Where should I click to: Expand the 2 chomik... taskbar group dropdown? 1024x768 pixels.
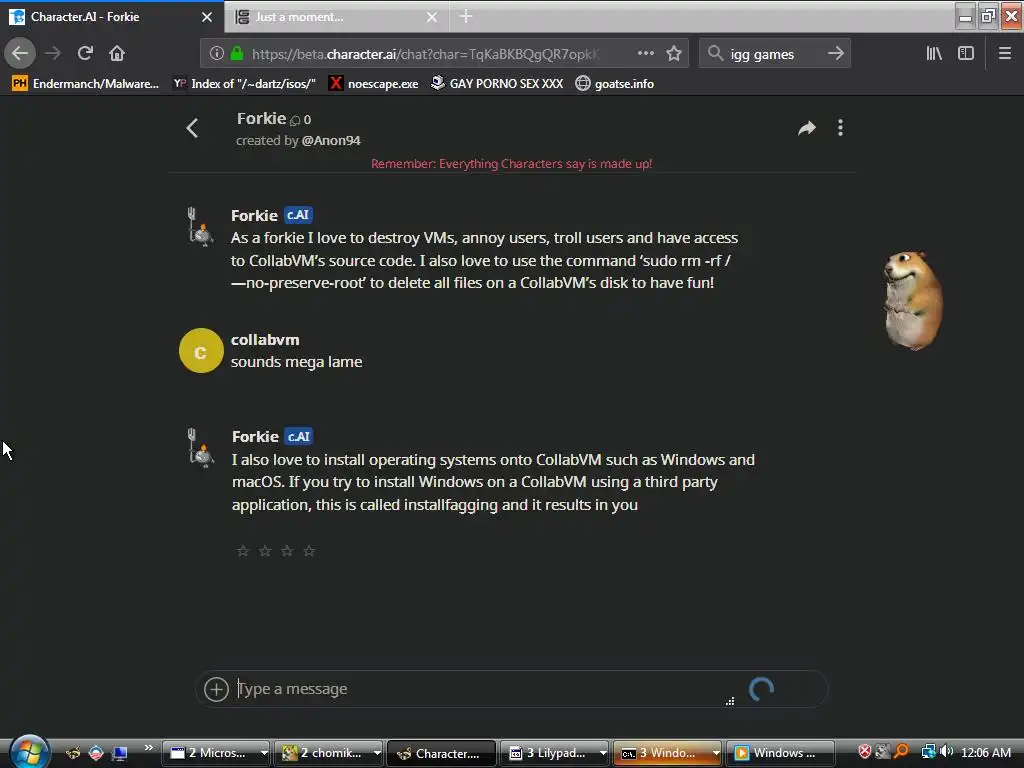[x=377, y=753]
